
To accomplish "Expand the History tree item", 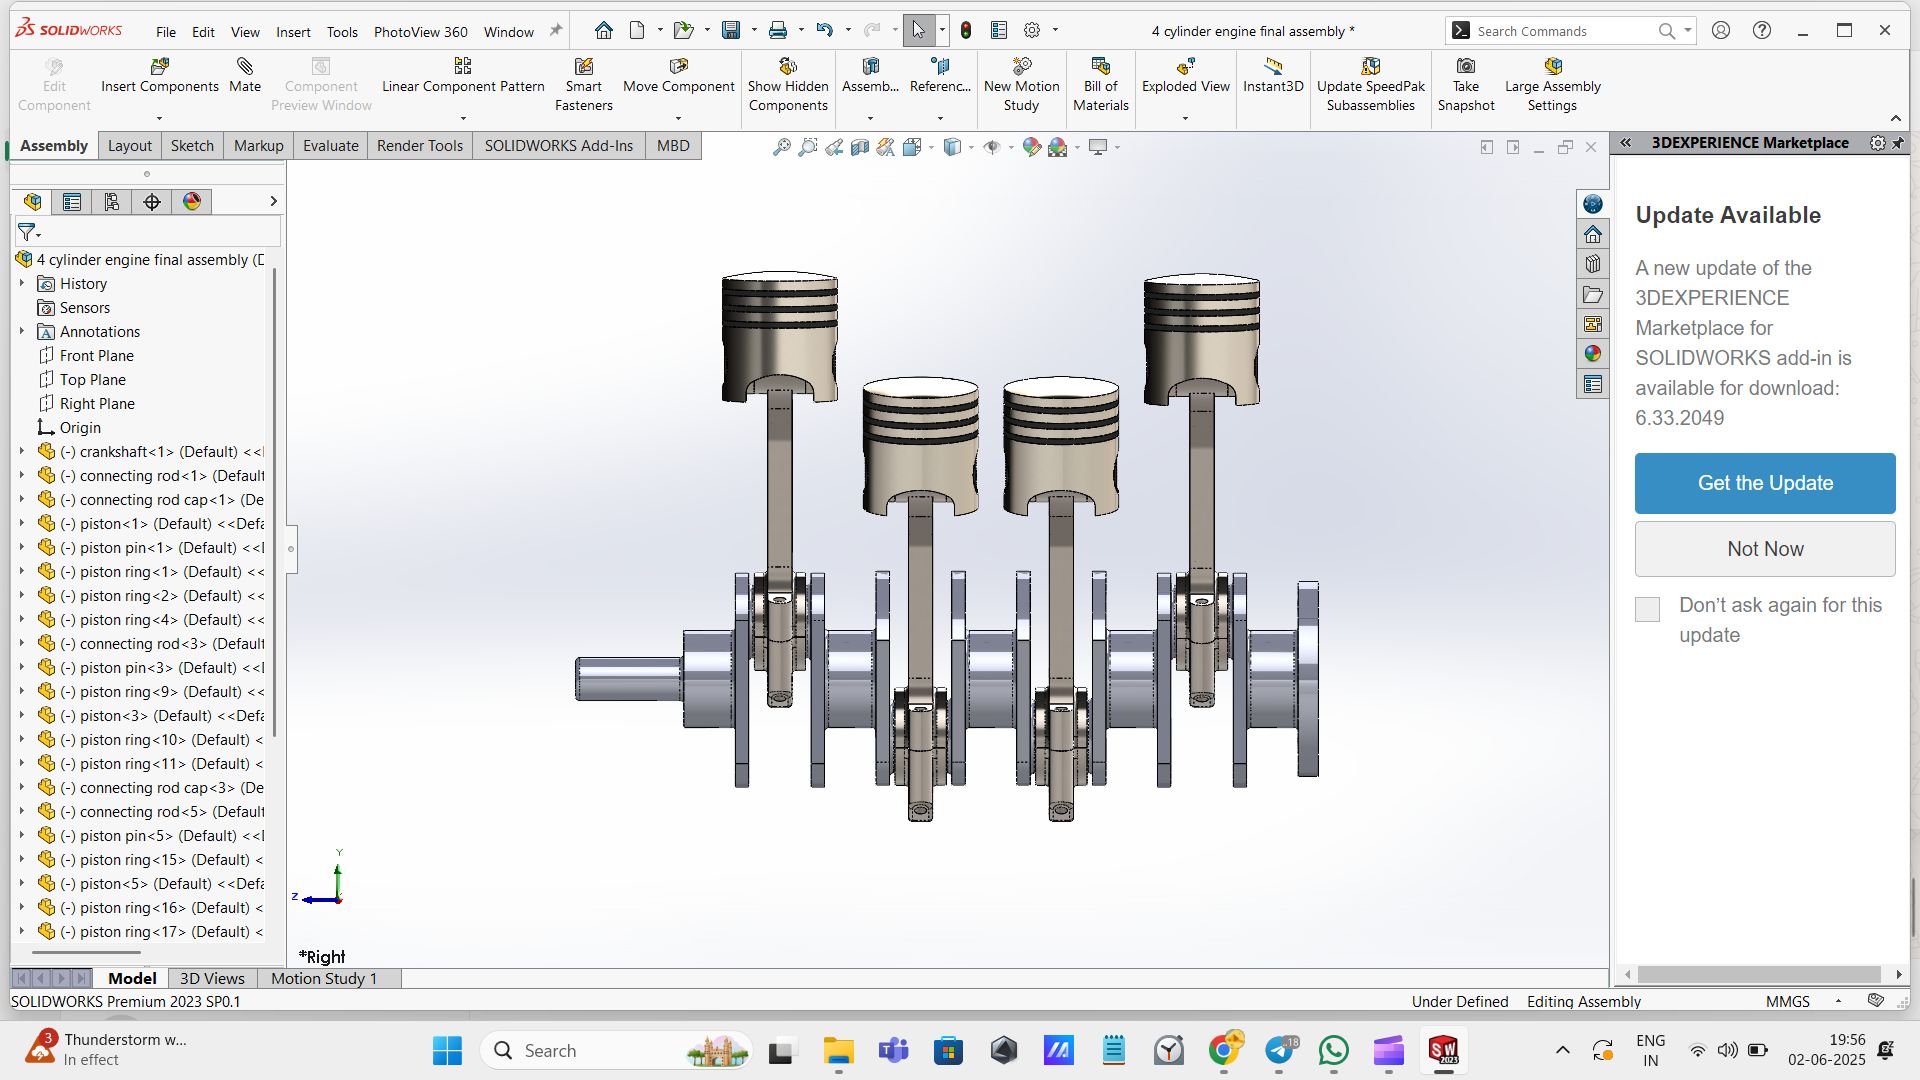I will pyautogui.click(x=22, y=284).
